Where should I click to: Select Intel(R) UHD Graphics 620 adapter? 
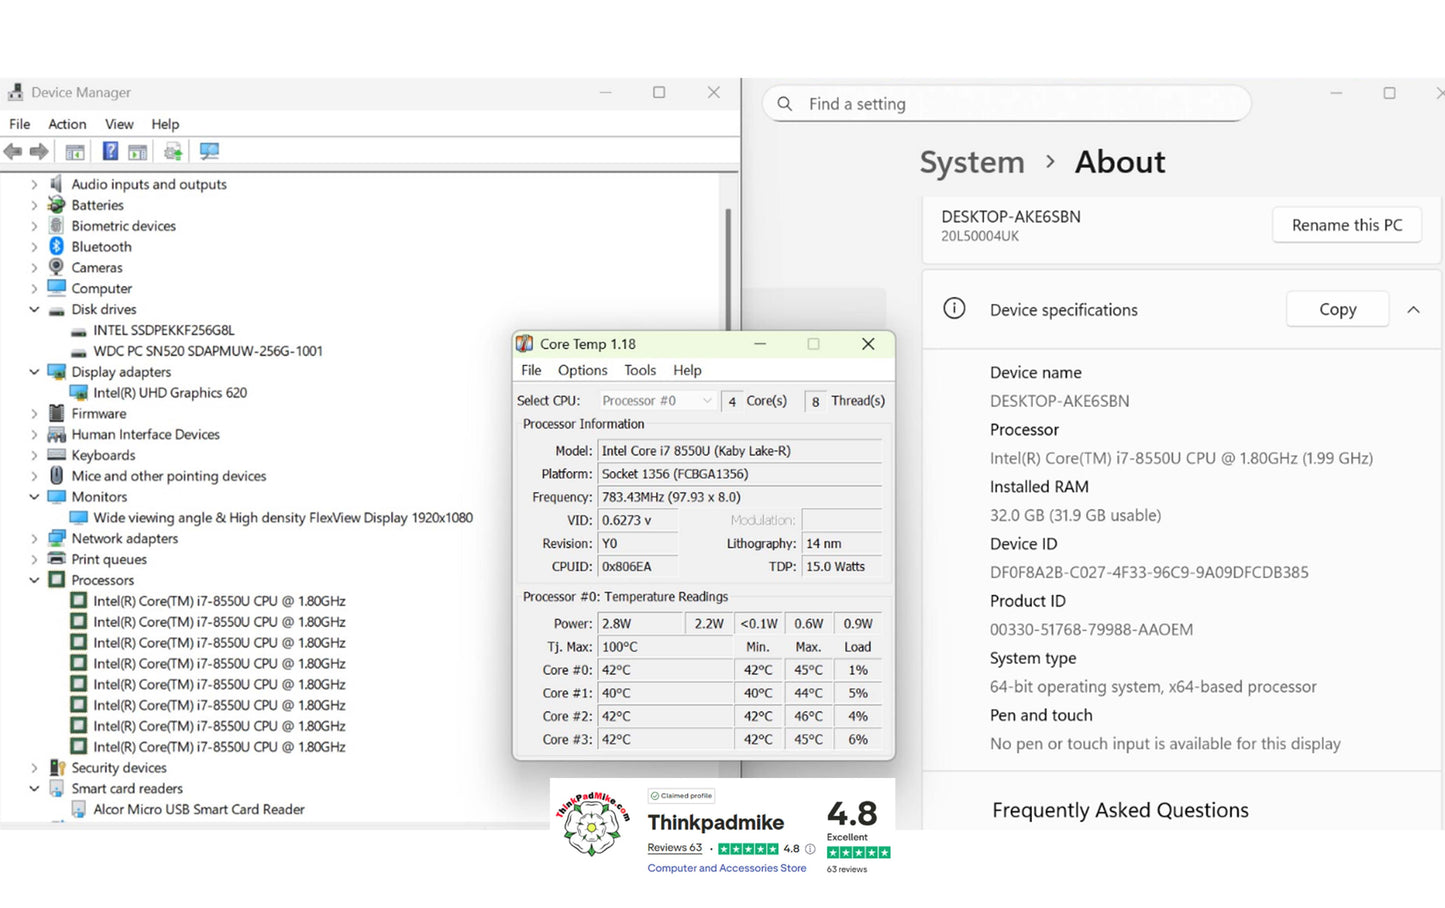tap(170, 393)
